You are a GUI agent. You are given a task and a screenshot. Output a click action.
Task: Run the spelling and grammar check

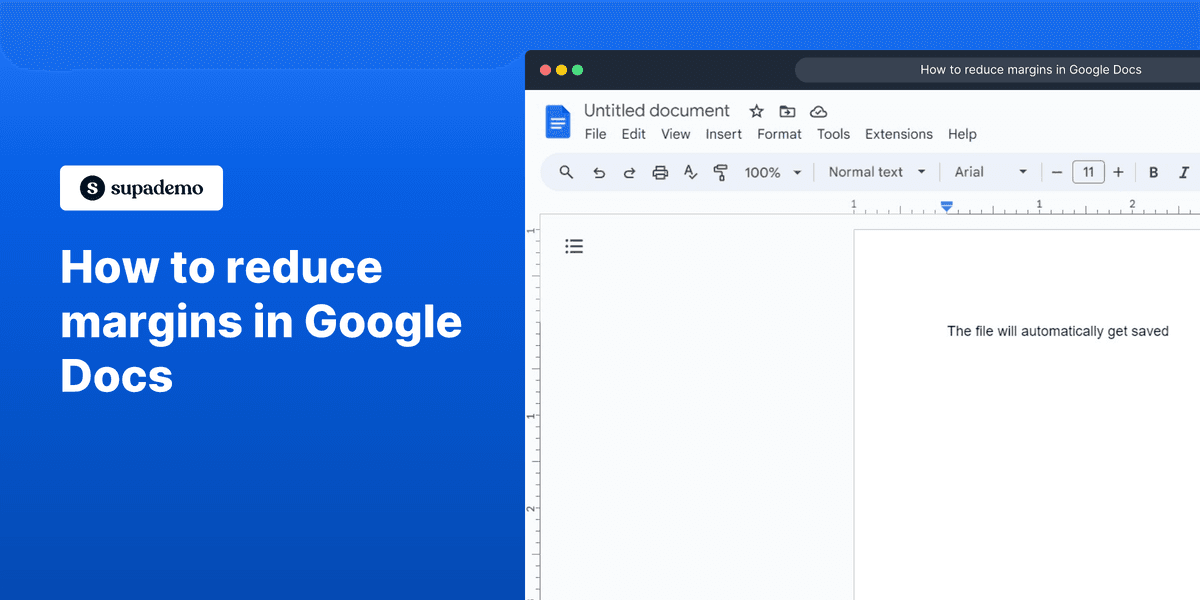point(690,171)
